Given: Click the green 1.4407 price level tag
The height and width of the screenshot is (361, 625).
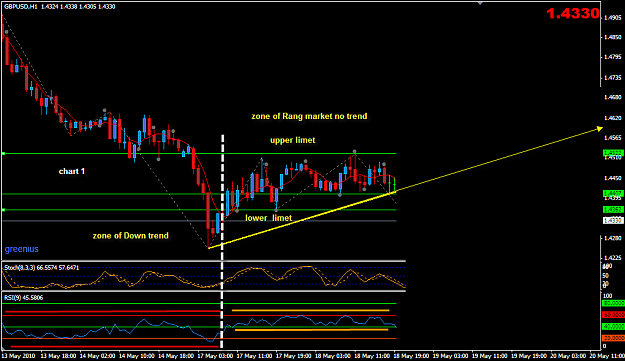Looking at the screenshot, I should point(613,194).
